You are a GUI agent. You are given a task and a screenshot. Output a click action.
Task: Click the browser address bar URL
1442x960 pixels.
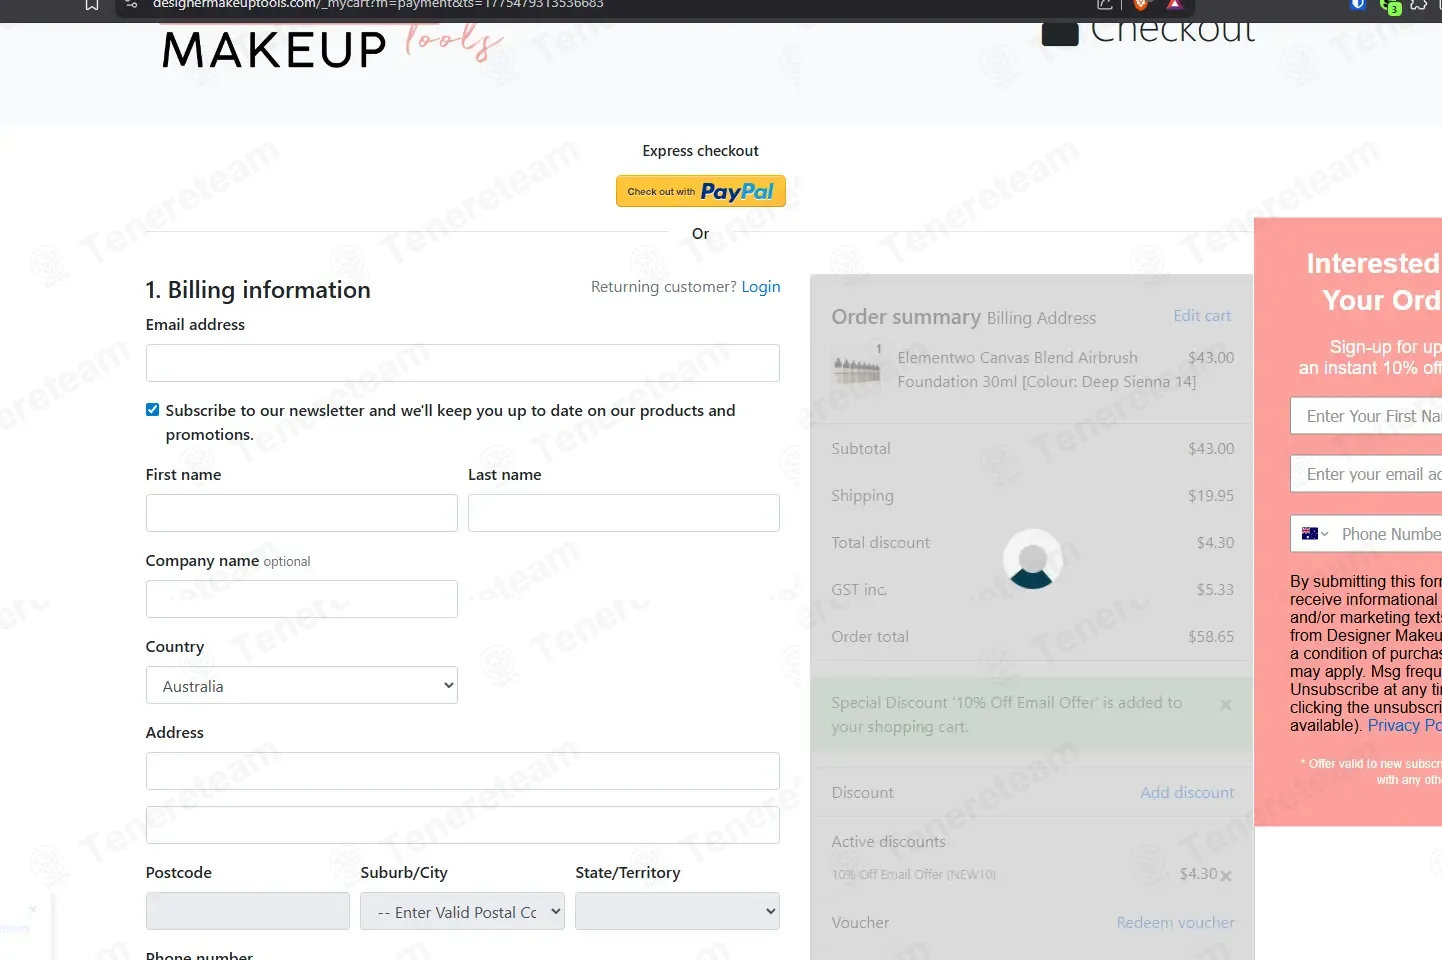378,5
